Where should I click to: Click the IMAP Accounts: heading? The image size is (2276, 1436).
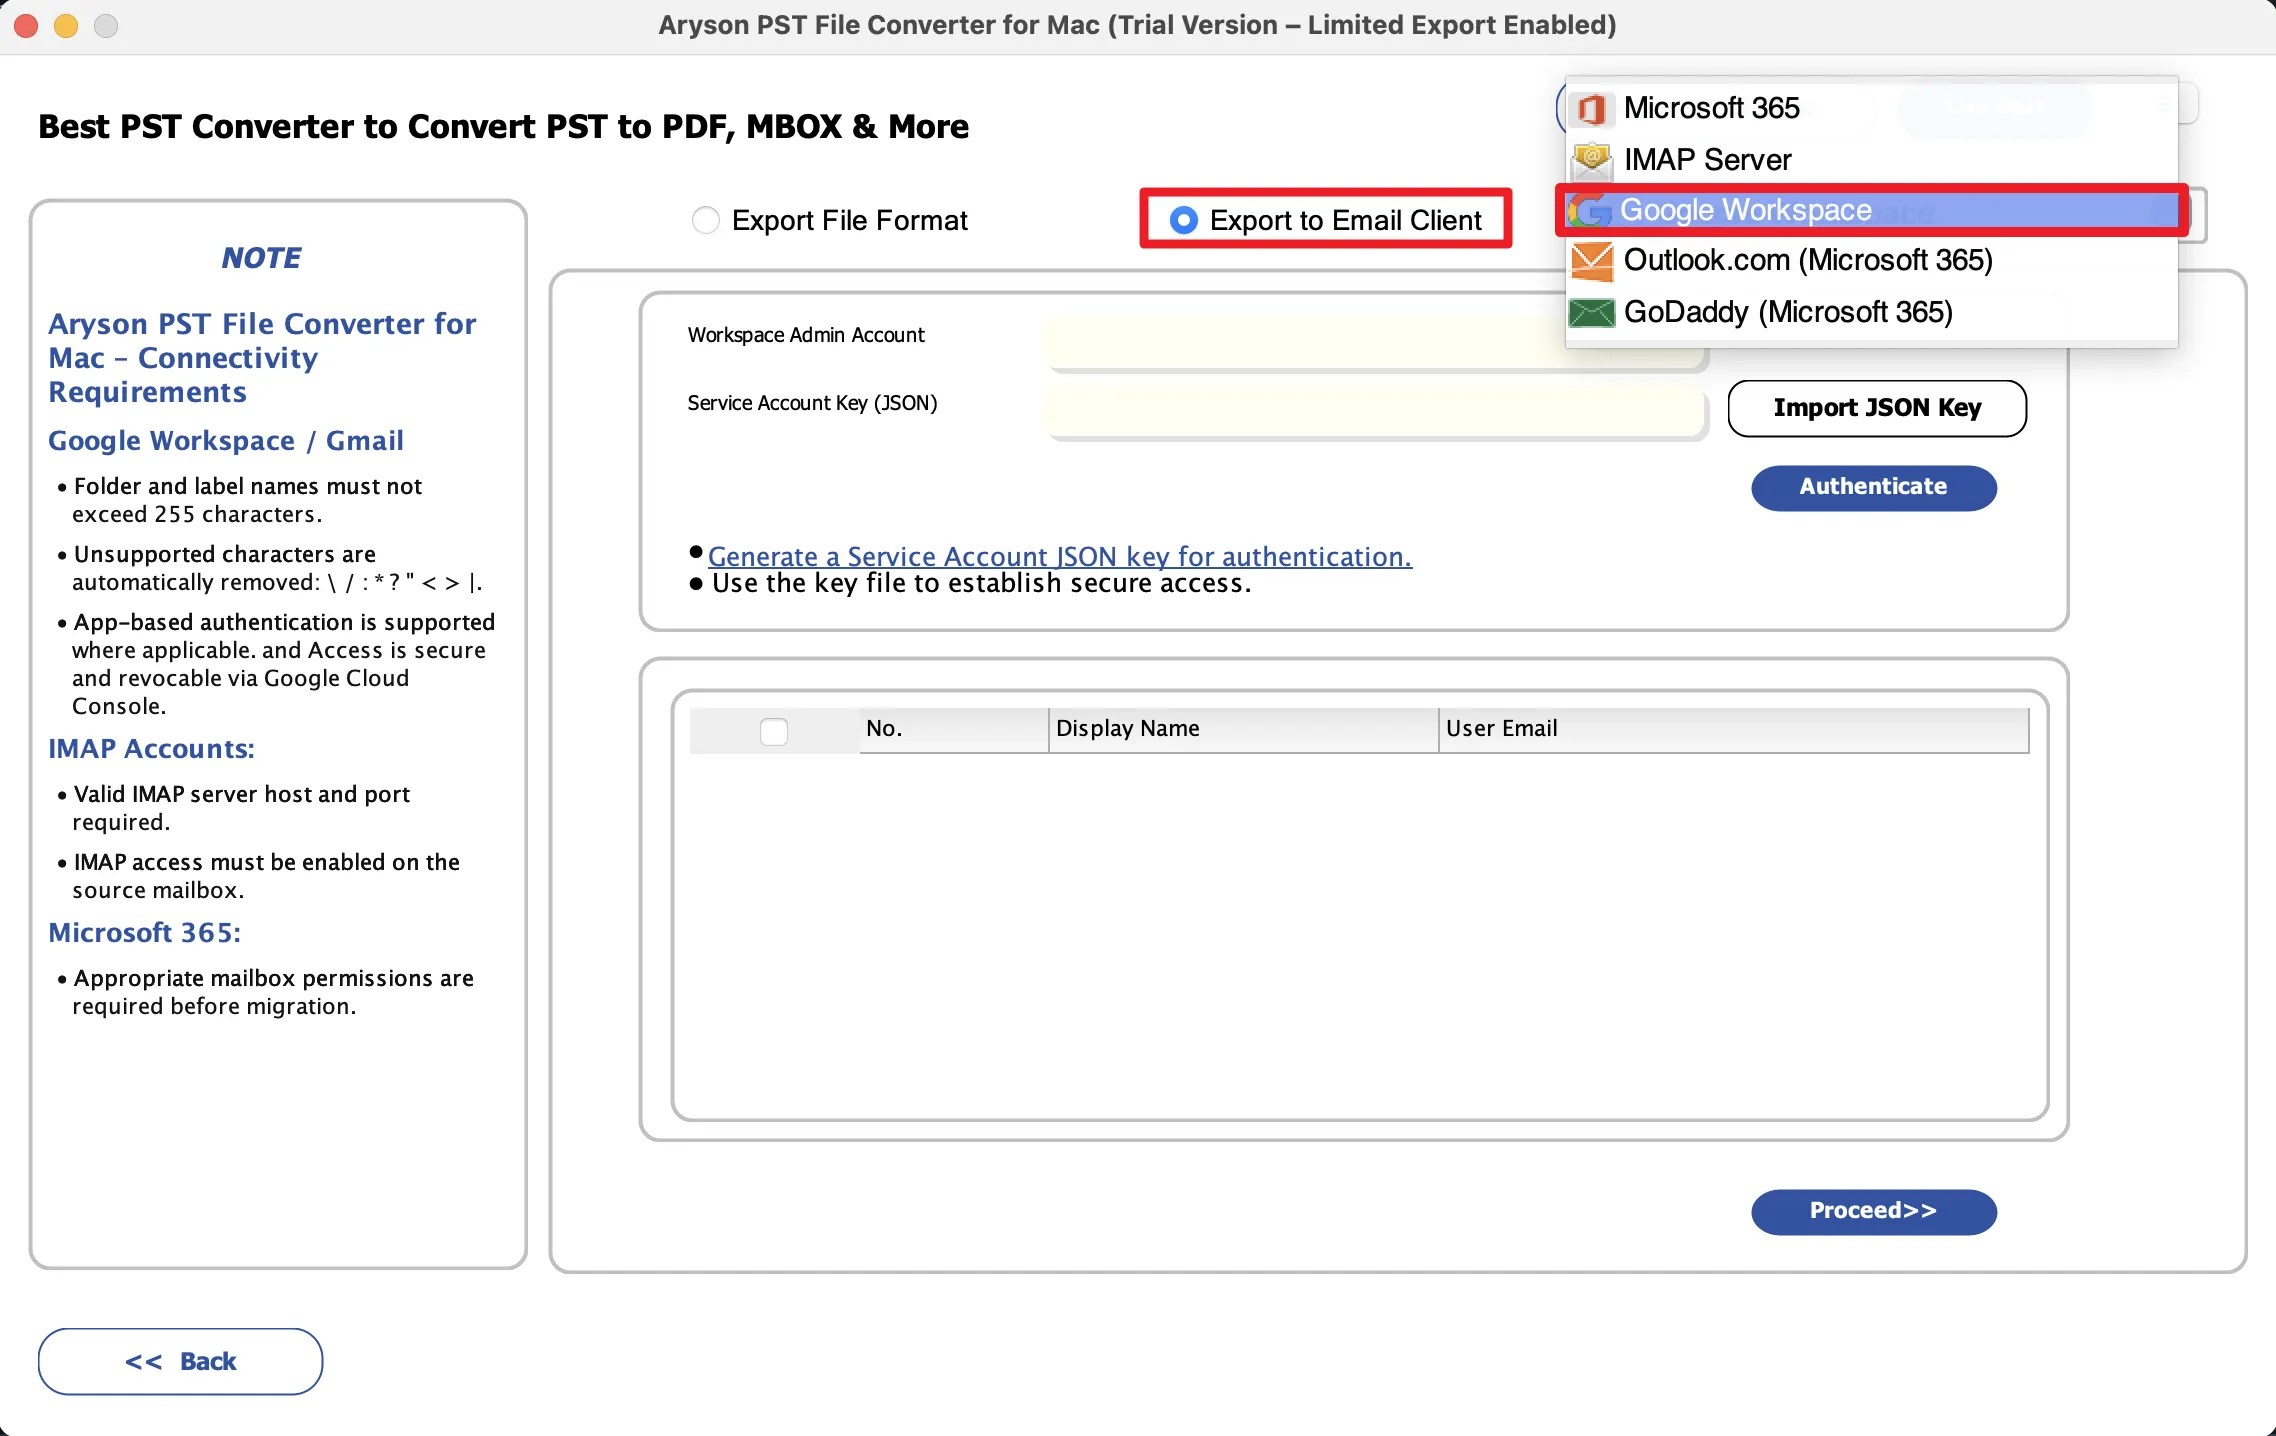[152, 749]
